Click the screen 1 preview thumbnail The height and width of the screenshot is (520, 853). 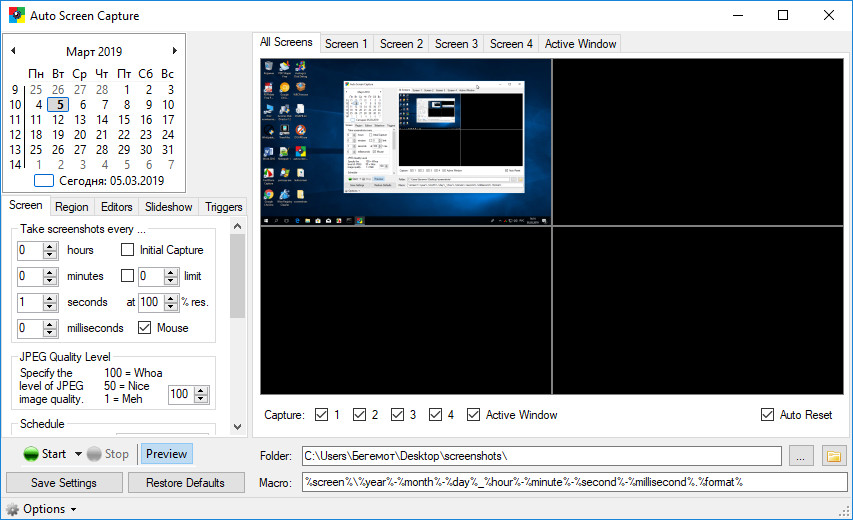coord(406,142)
